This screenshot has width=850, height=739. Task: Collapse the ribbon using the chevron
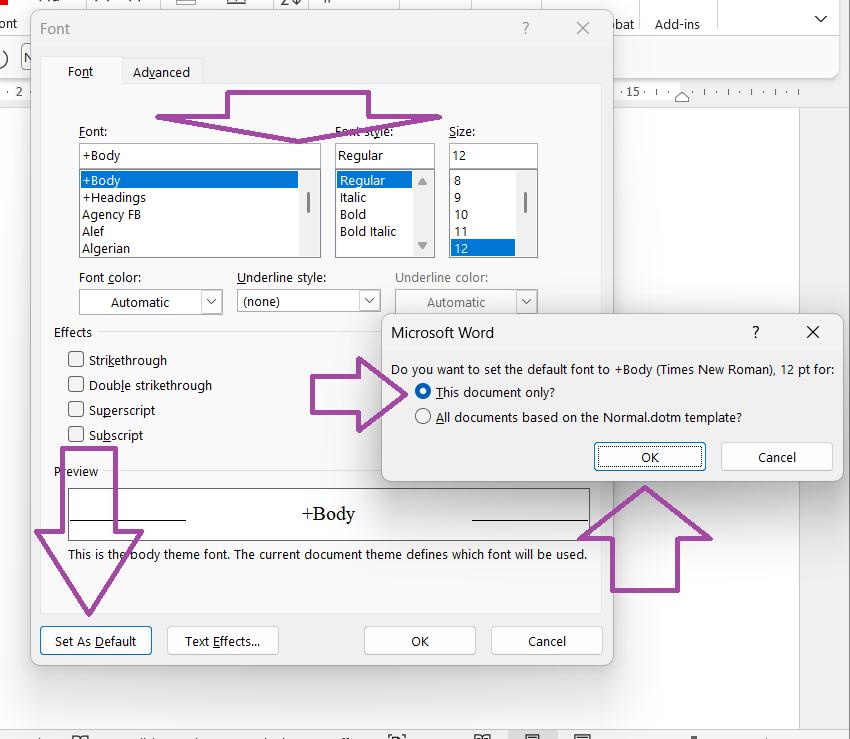pyautogui.click(x=821, y=19)
